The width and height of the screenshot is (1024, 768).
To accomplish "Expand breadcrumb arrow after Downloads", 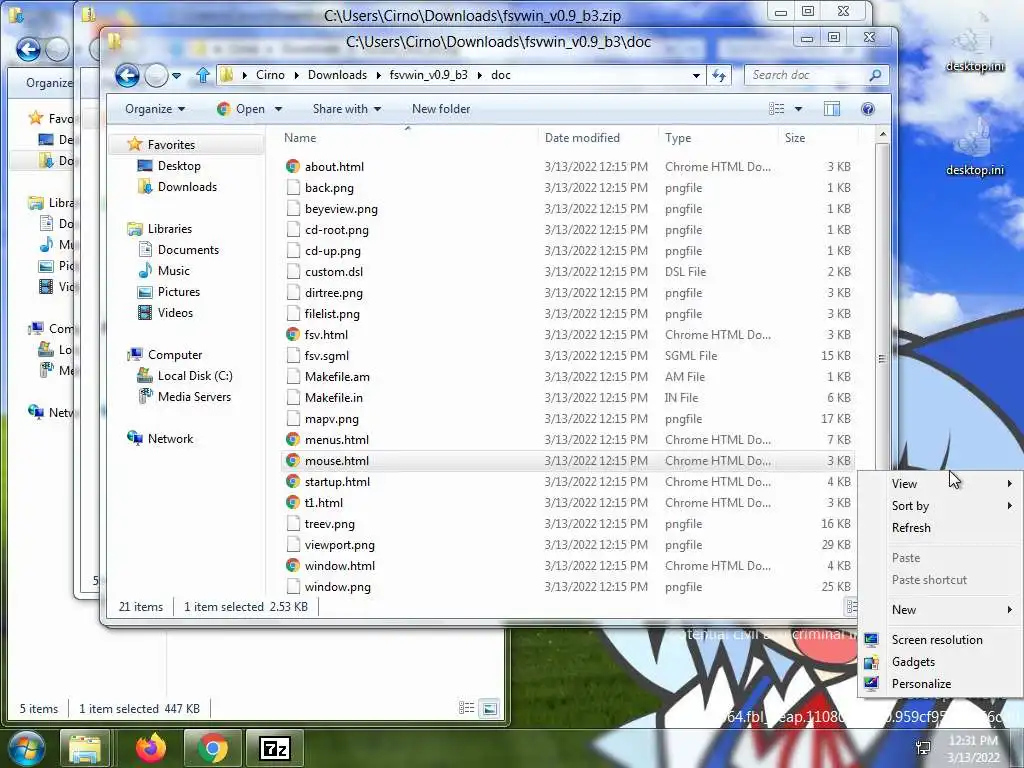I will (379, 75).
